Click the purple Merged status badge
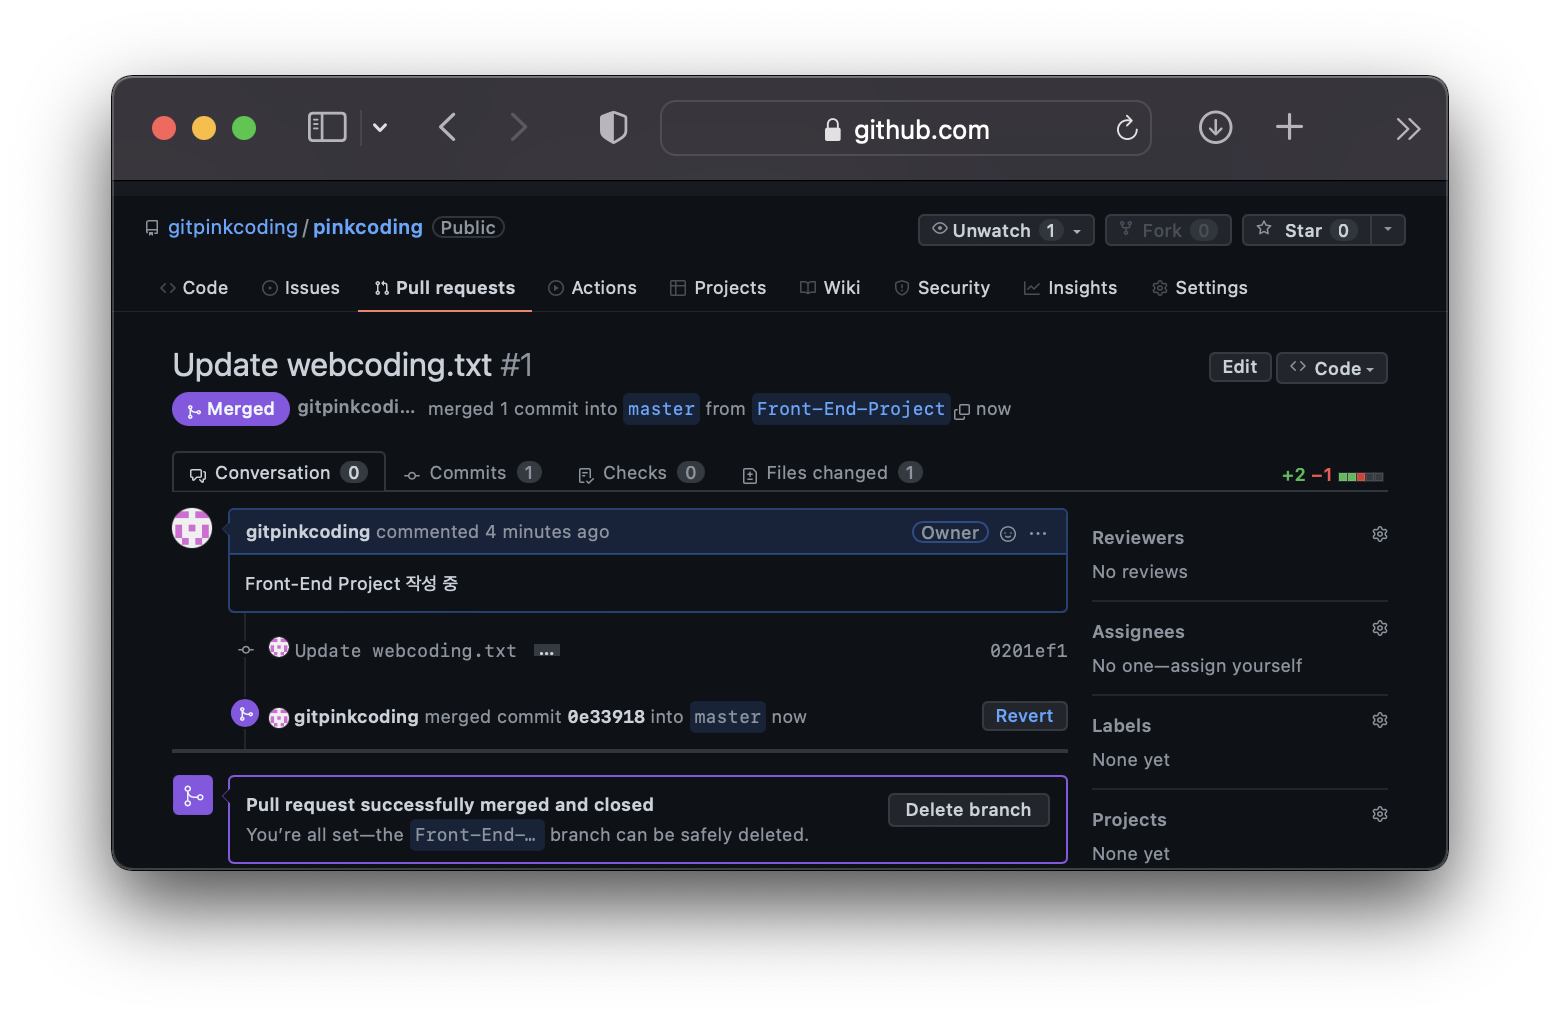This screenshot has width=1560, height=1018. [231, 409]
